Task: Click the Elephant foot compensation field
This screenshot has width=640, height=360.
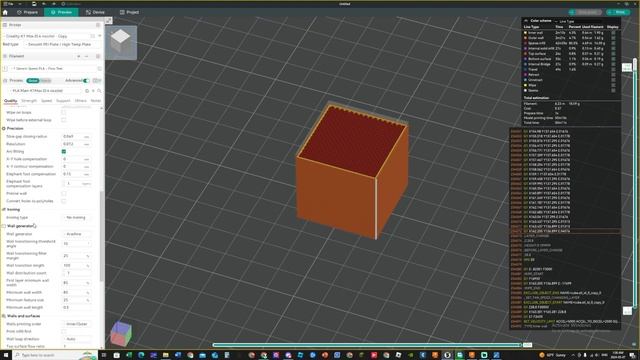Action: click(76, 174)
